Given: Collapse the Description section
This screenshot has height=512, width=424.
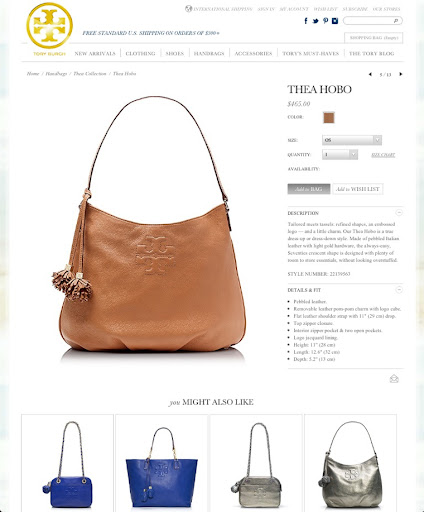Looking at the screenshot, I should pyautogui.click(x=399, y=213).
